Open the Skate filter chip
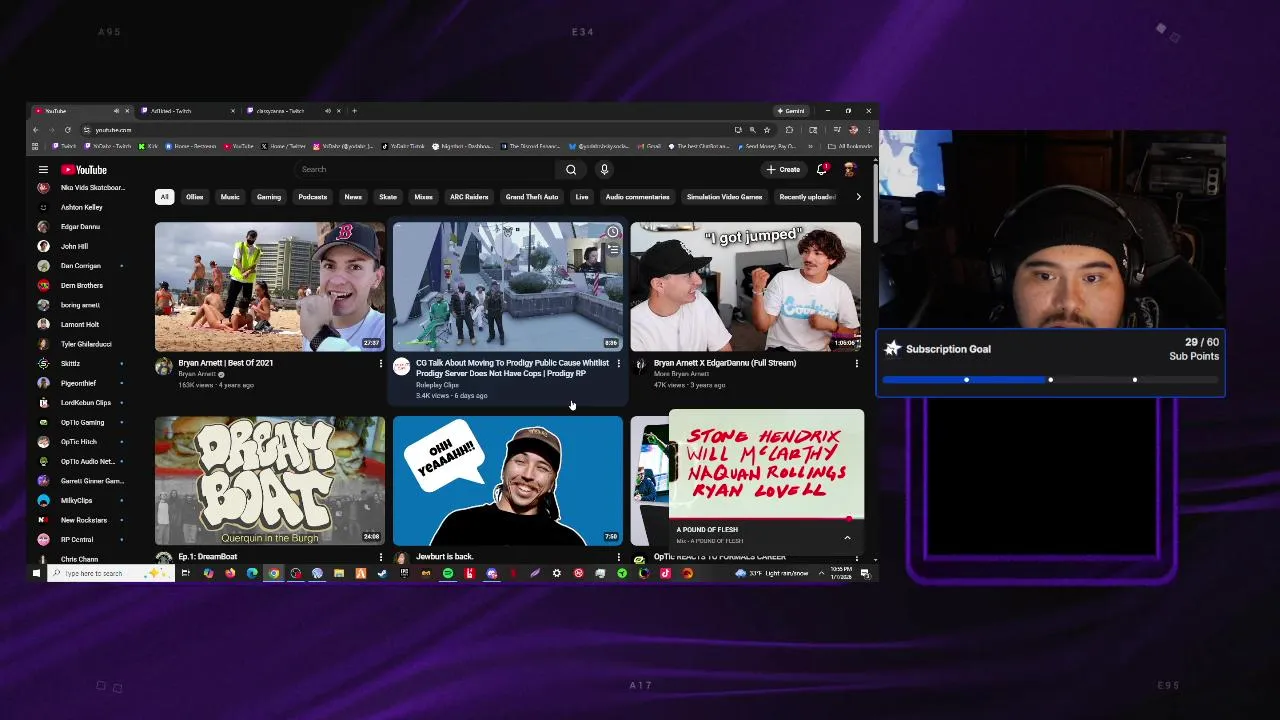Image resolution: width=1280 pixels, height=720 pixels. pos(388,197)
